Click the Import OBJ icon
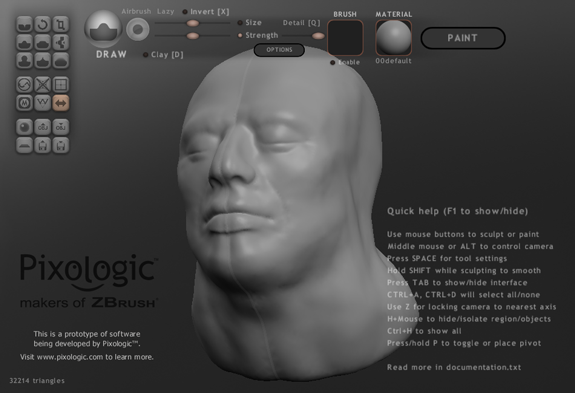The width and height of the screenshot is (575, 393). tap(43, 127)
